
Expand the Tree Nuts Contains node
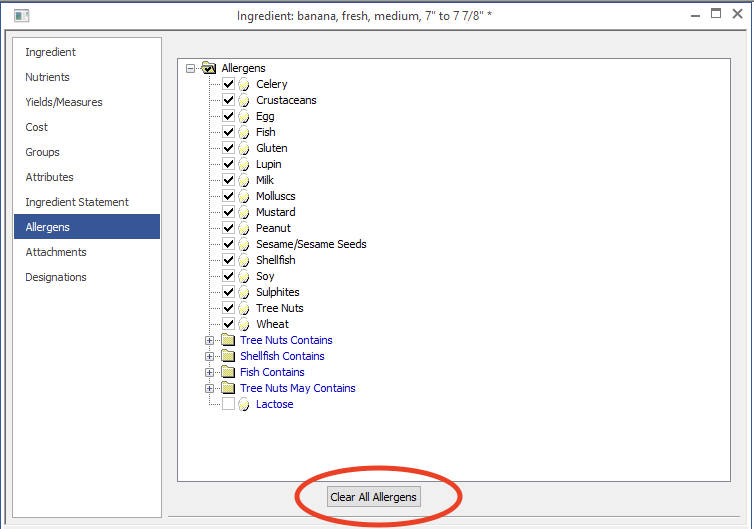coord(209,340)
